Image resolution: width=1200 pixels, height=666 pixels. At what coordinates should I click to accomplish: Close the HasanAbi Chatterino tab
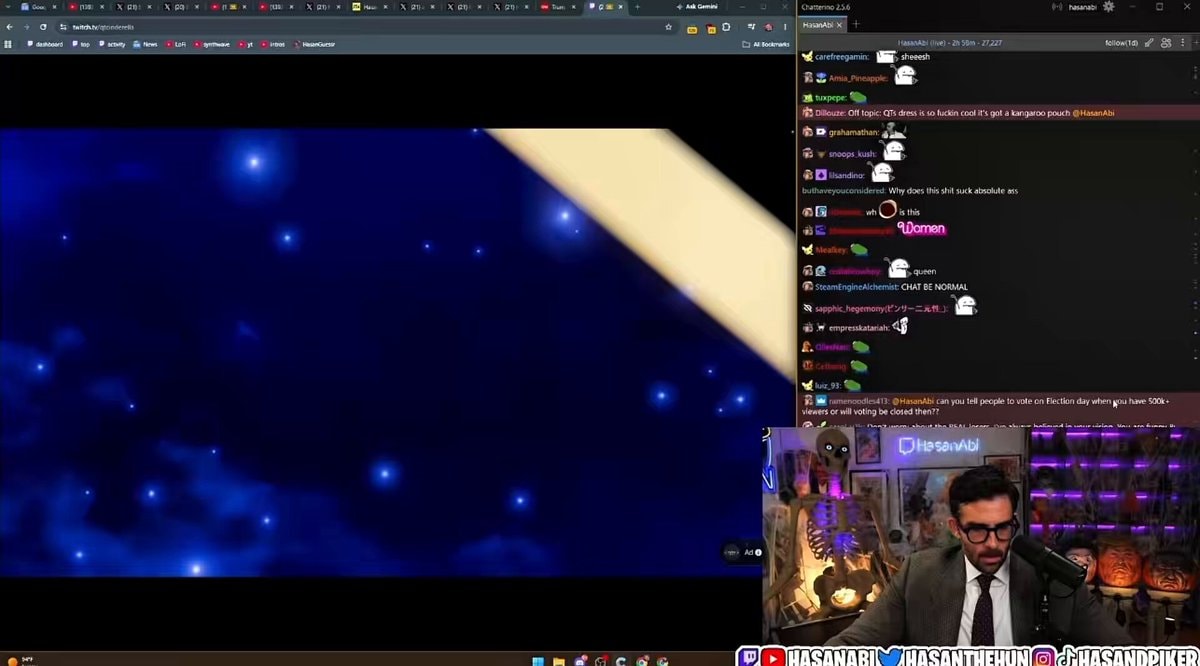[840, 24]
